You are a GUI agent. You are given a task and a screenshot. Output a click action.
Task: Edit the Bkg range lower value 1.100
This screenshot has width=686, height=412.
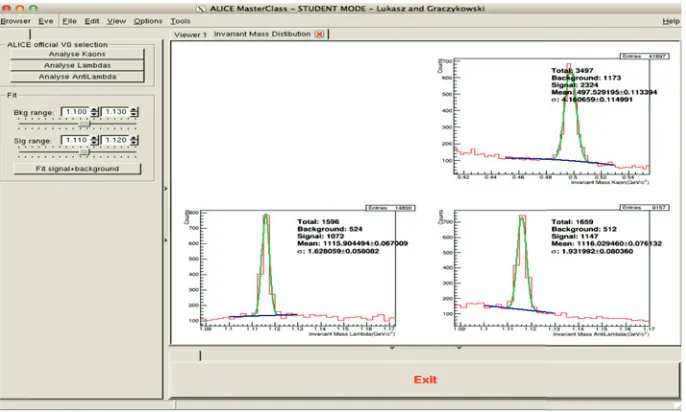[76, 112]
